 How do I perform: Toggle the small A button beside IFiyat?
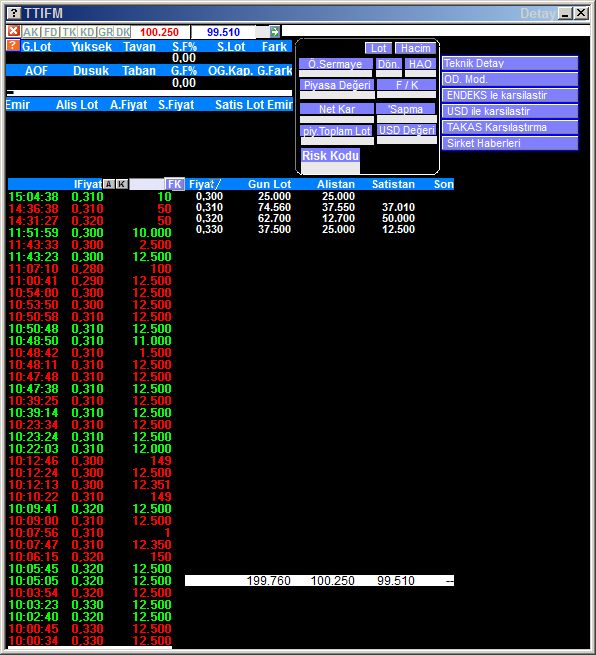(x=109, y=184)
